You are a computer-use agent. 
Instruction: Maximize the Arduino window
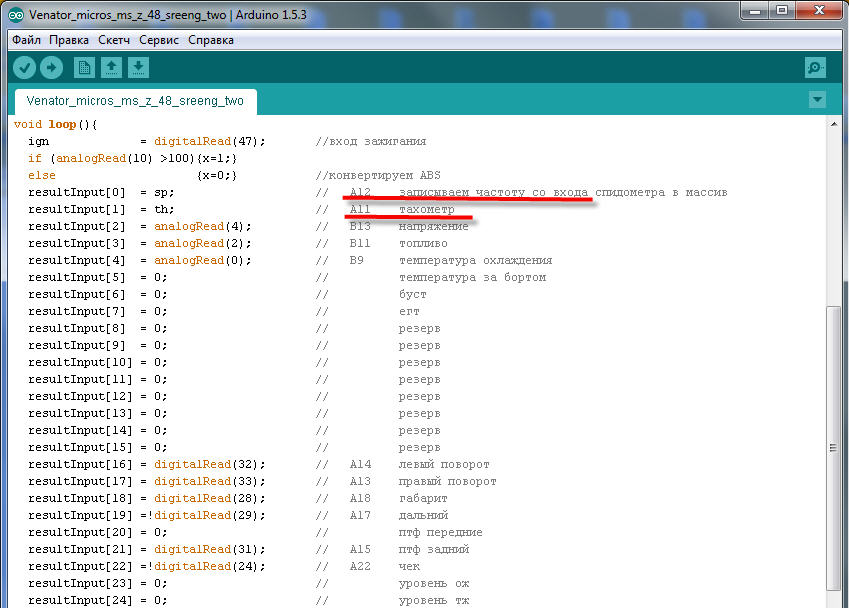pyautogui.click(x=780, y=11)
